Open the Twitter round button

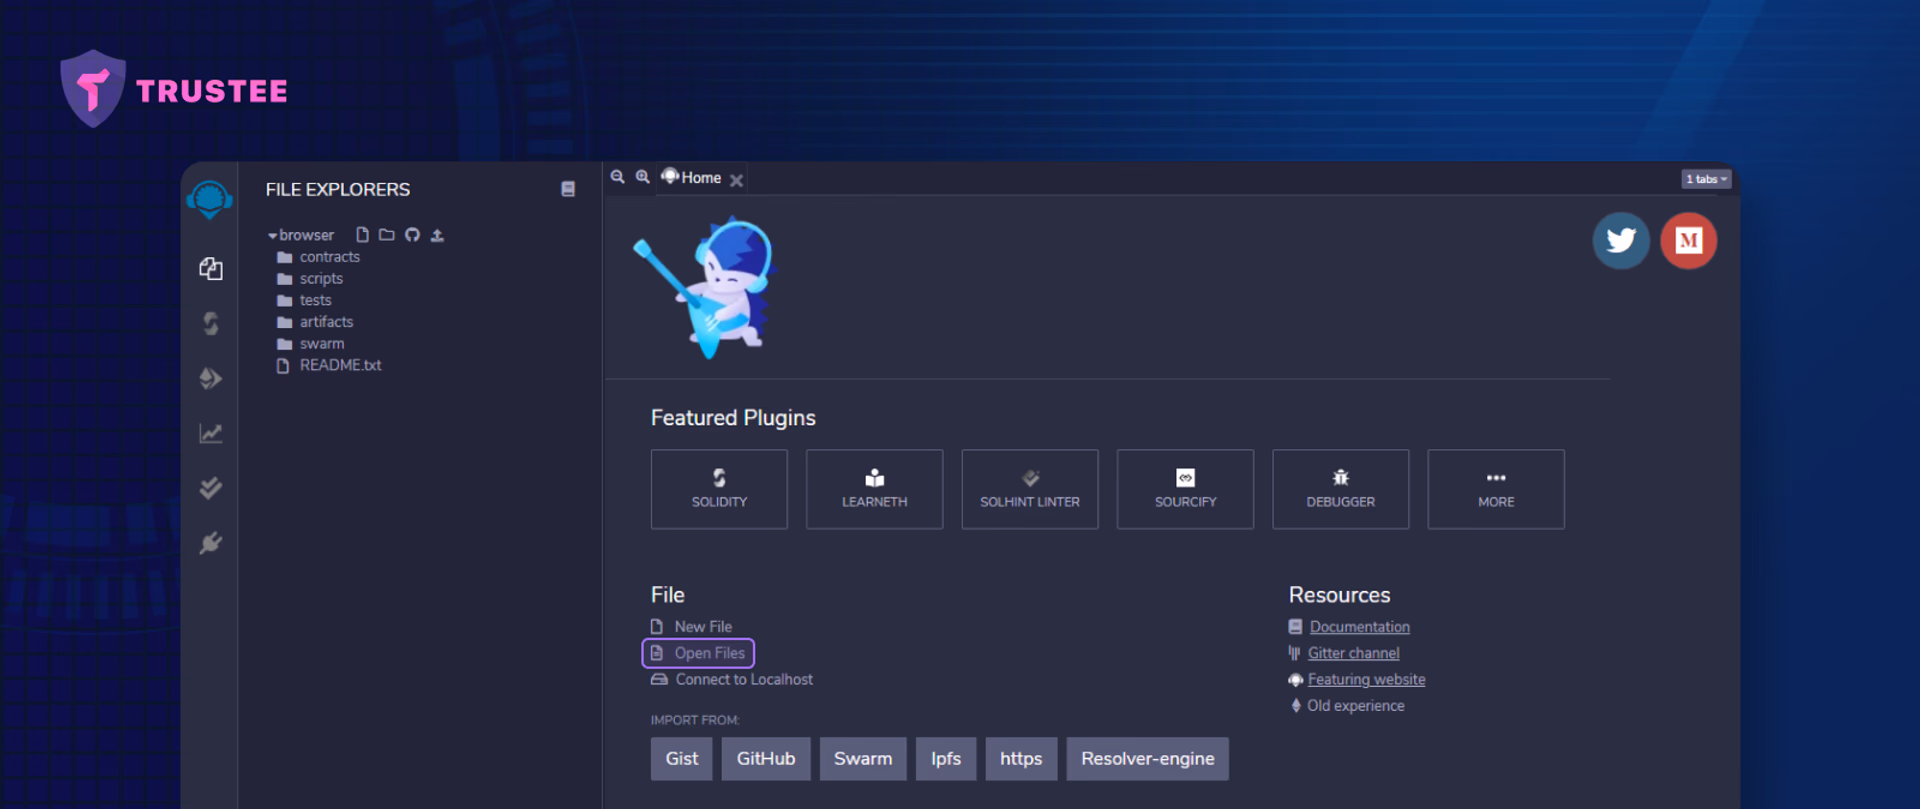click(x=1621, y=240)
